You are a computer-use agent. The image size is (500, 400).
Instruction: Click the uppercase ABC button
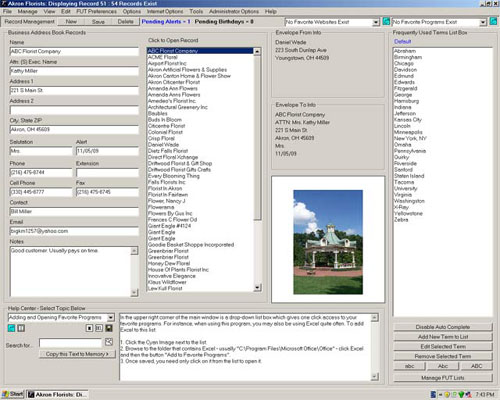tap(476, 366)
